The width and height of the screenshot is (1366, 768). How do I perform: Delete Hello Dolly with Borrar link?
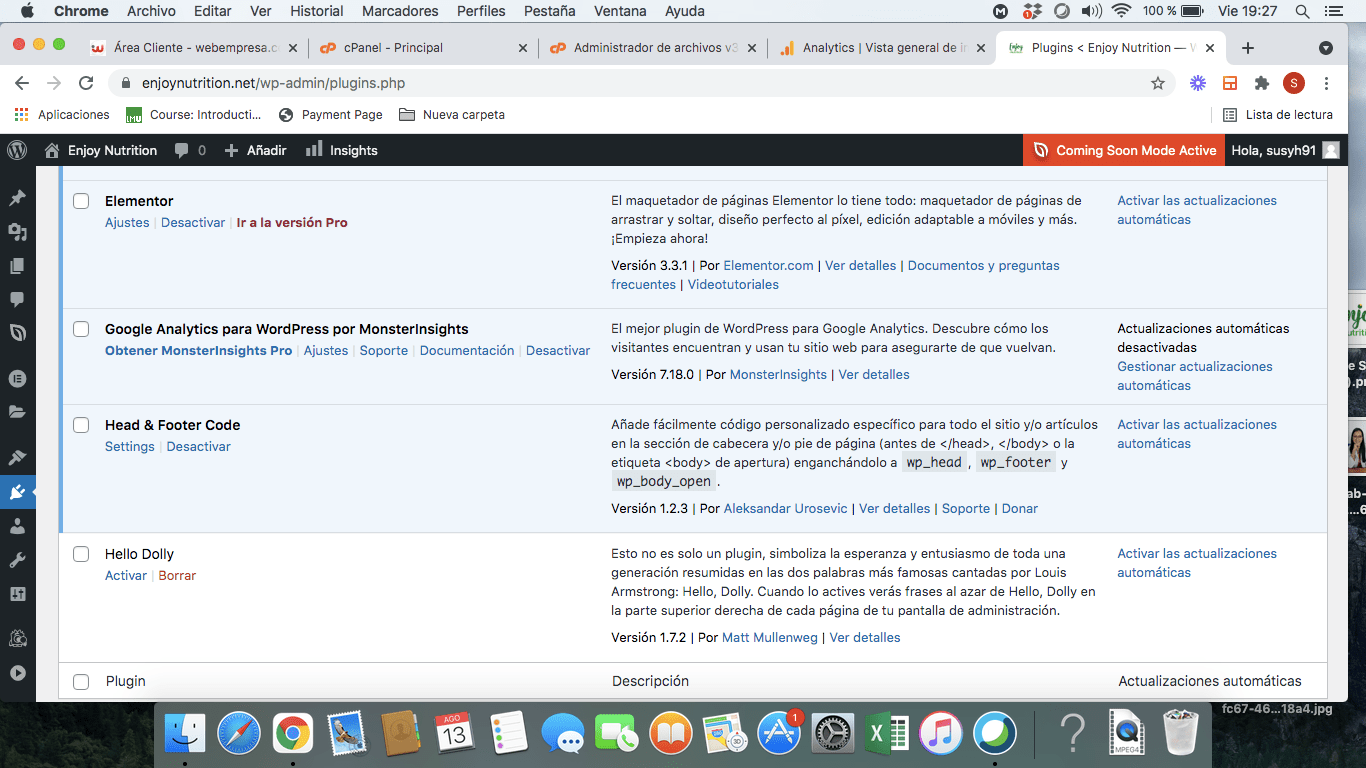click(x=177, y=576)
